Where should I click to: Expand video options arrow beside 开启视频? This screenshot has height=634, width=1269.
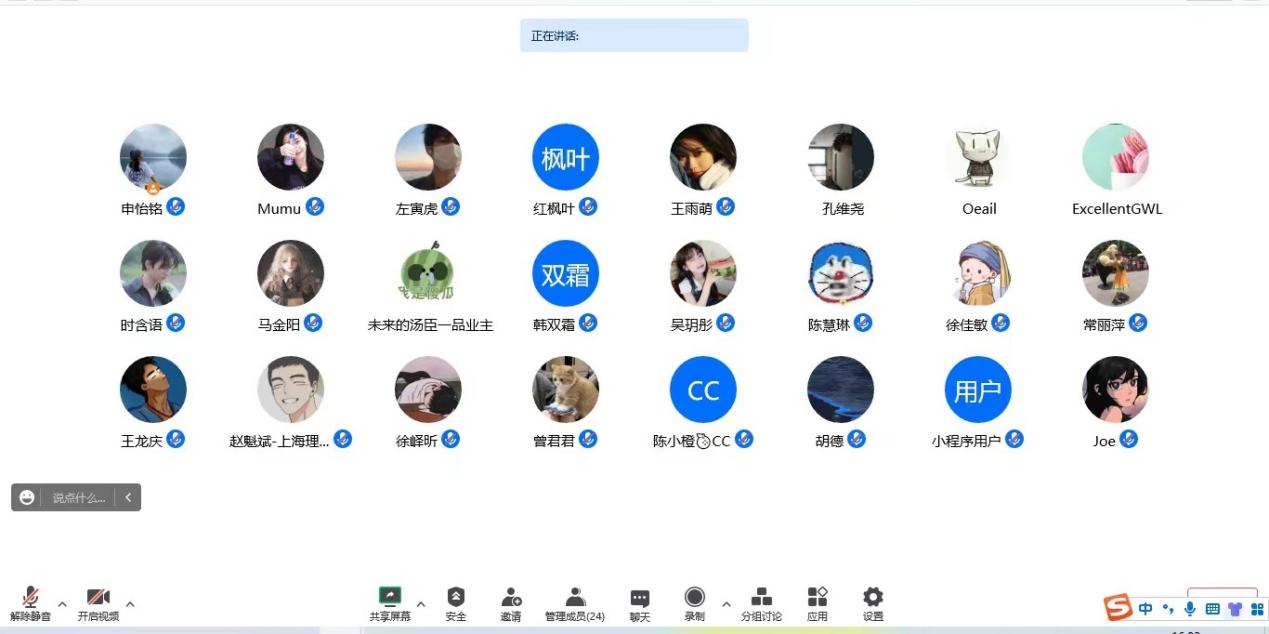click(130, 604)
